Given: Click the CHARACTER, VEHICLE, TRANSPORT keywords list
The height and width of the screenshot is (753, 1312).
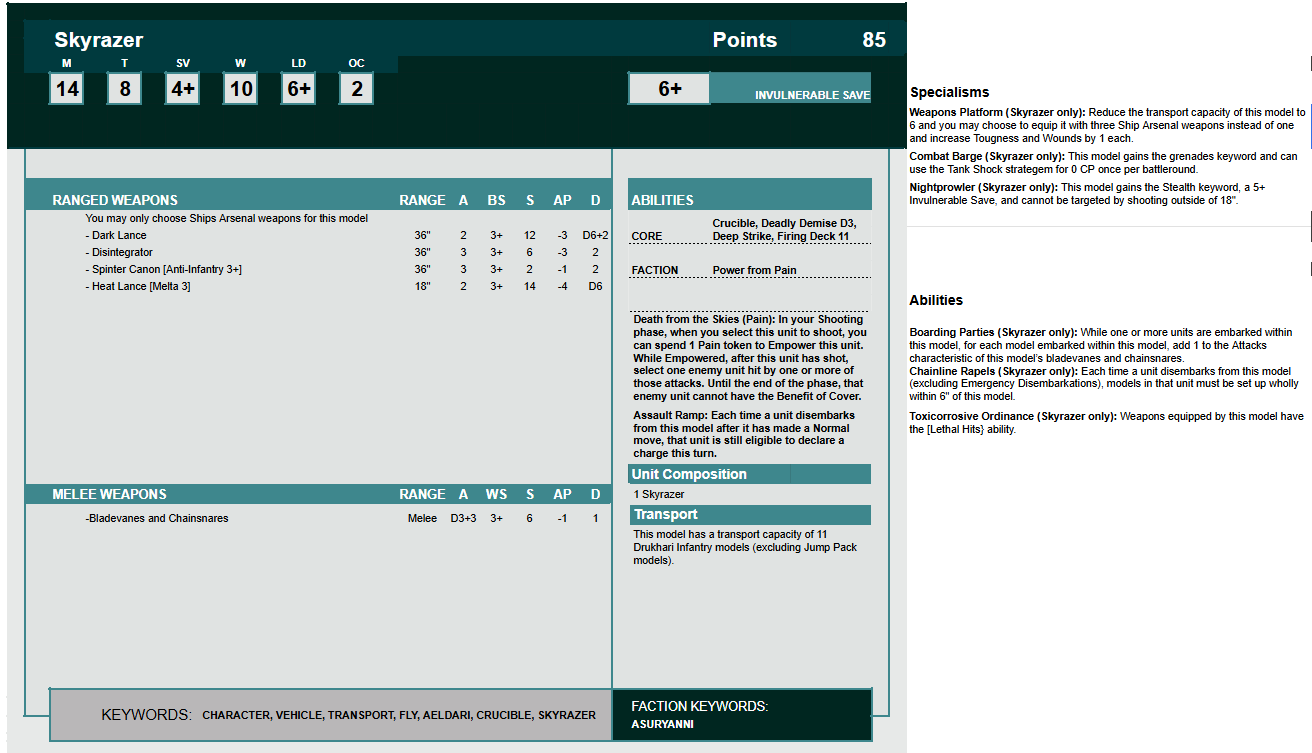Looking at the screenshot, I should (399, 715).
